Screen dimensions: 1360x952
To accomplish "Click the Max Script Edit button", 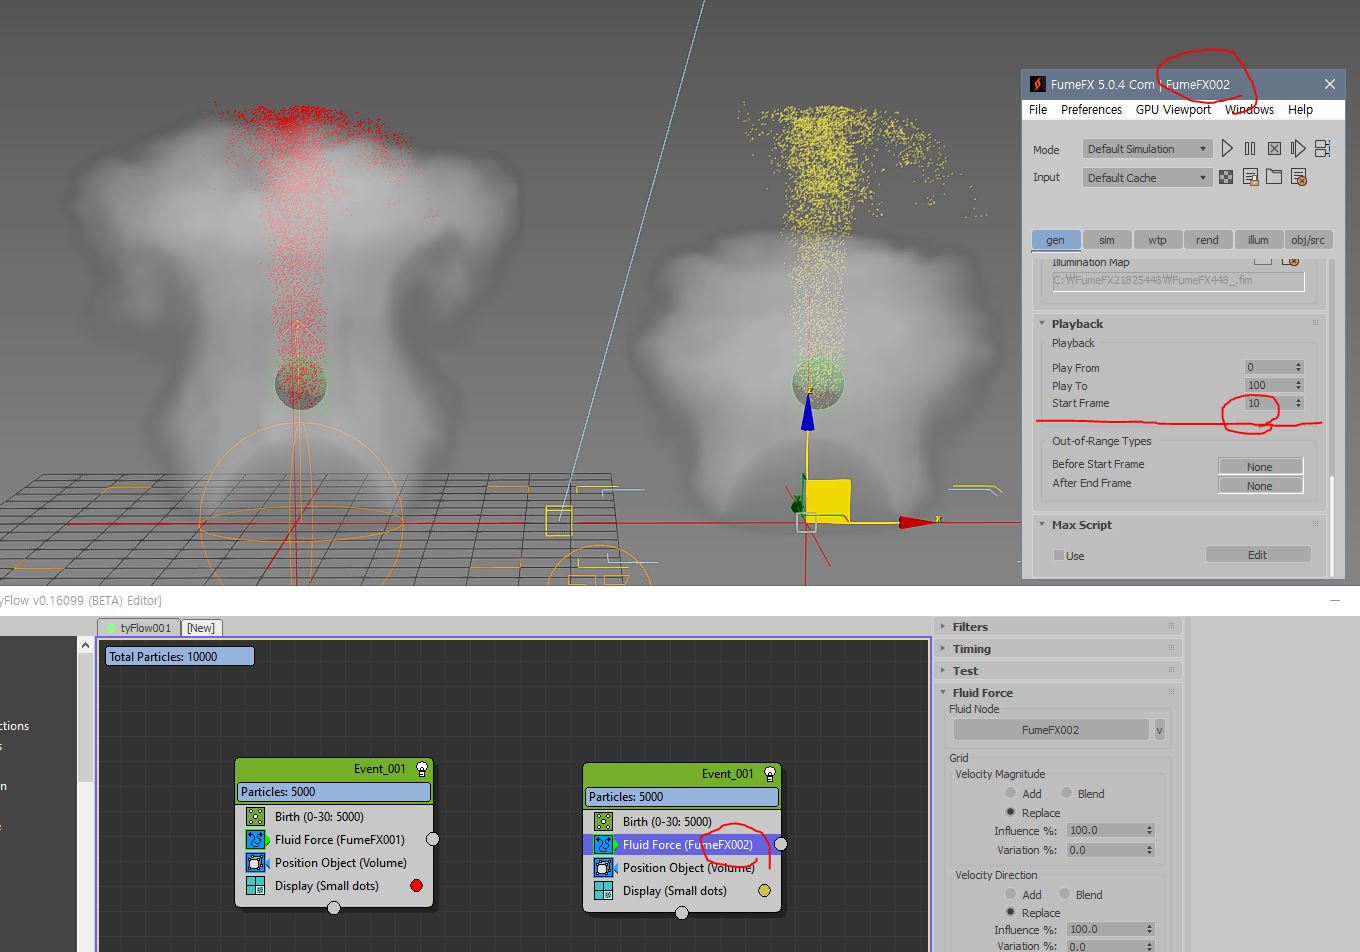I will click(x=1258, y=555).
